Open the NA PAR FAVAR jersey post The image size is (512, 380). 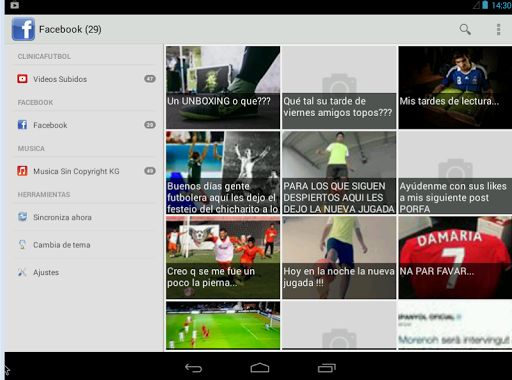pyautogui.click(x=455, y=257)
